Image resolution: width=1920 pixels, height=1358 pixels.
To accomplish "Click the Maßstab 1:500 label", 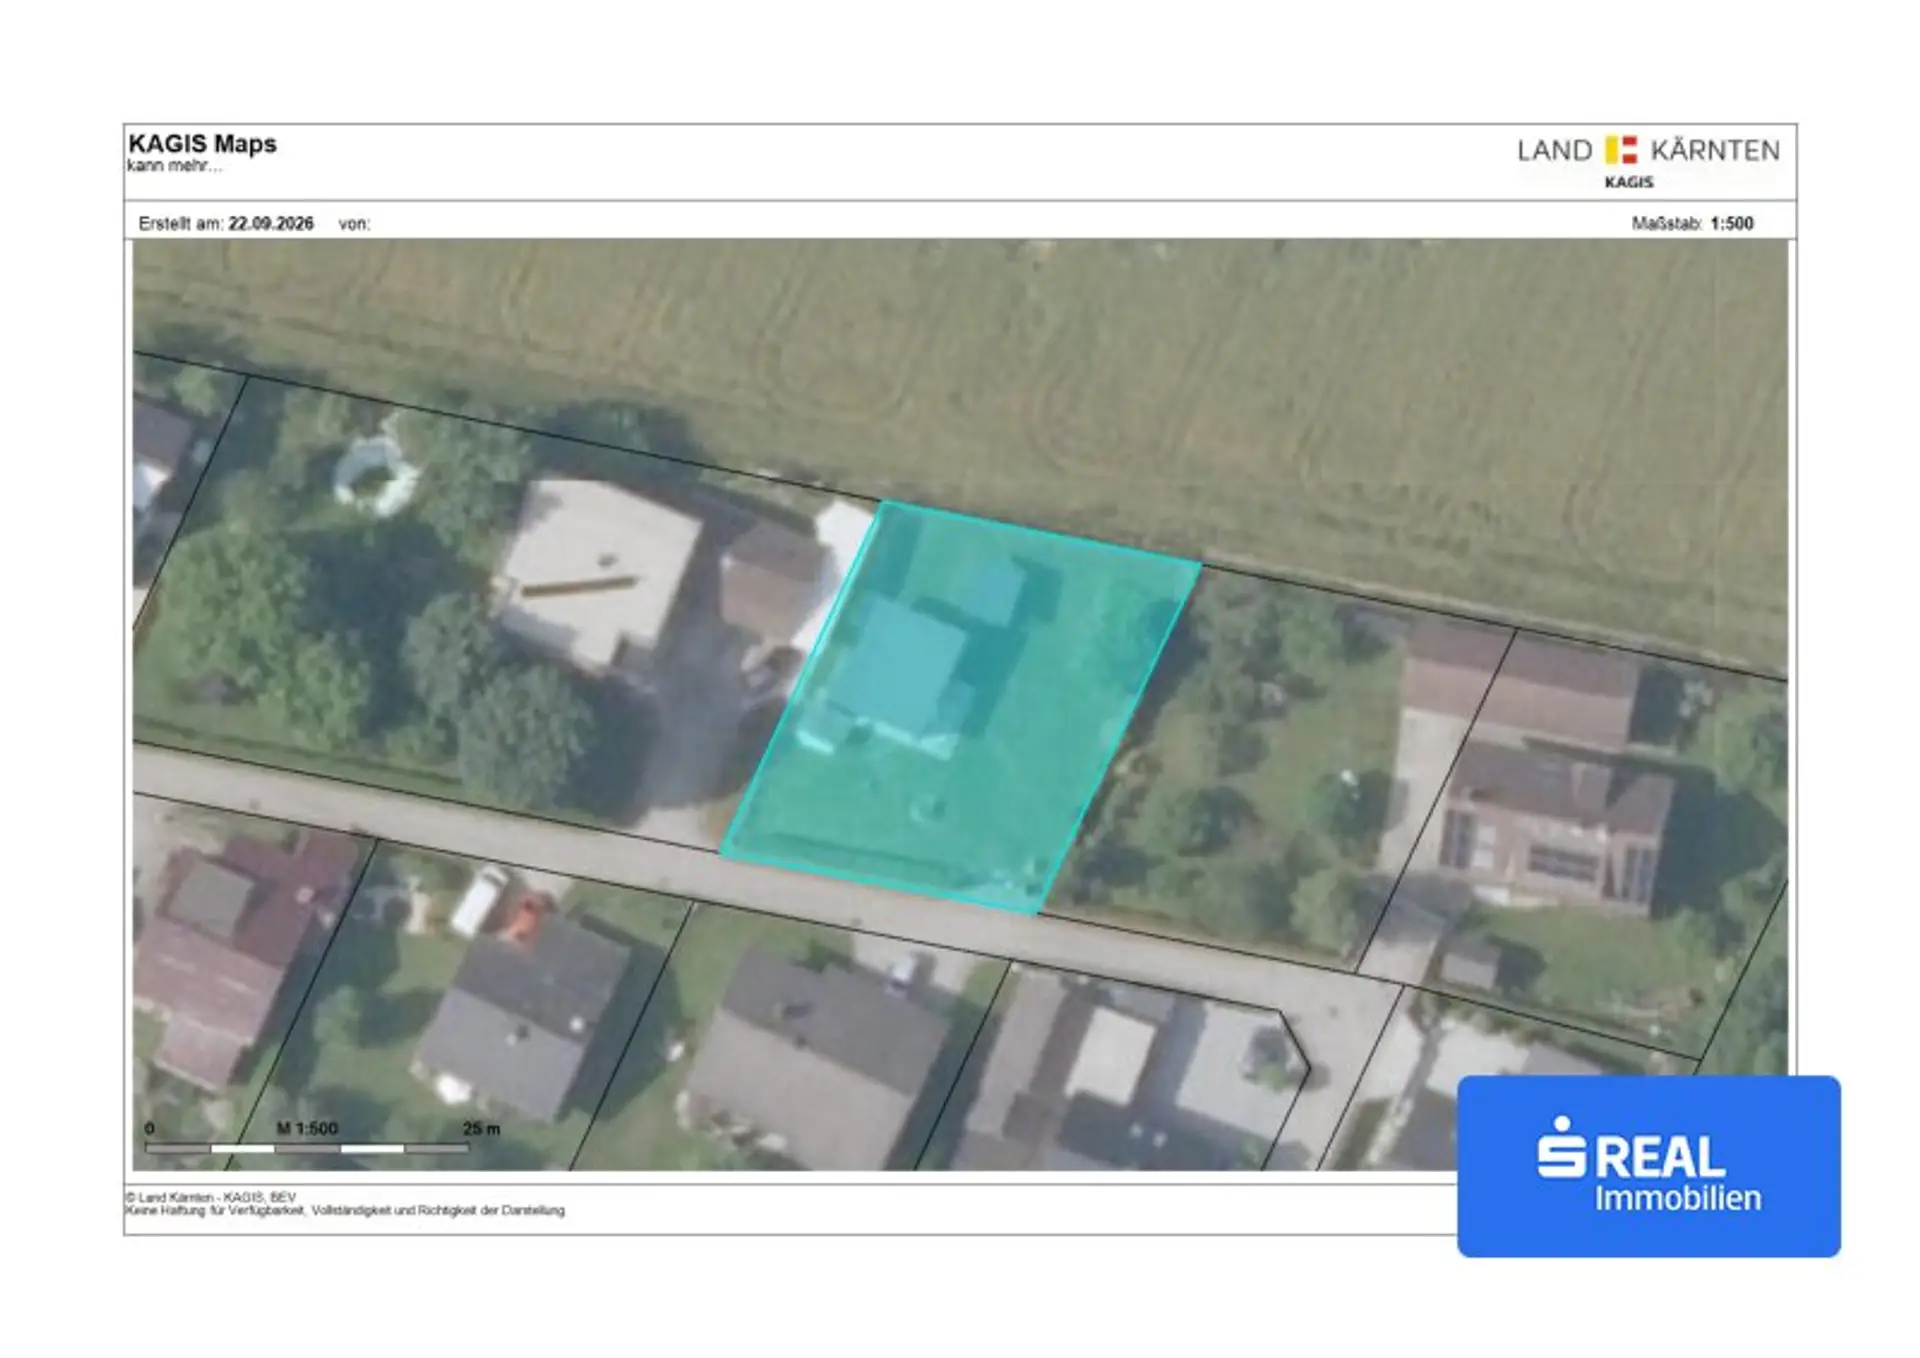I will click(1692, 224).
